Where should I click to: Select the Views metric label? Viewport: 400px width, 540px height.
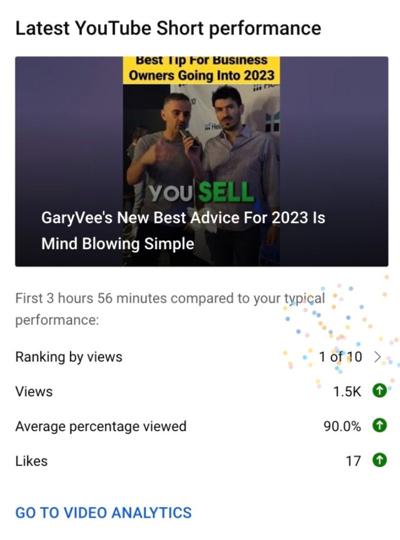pyautogui.click(x=34, y=392)
